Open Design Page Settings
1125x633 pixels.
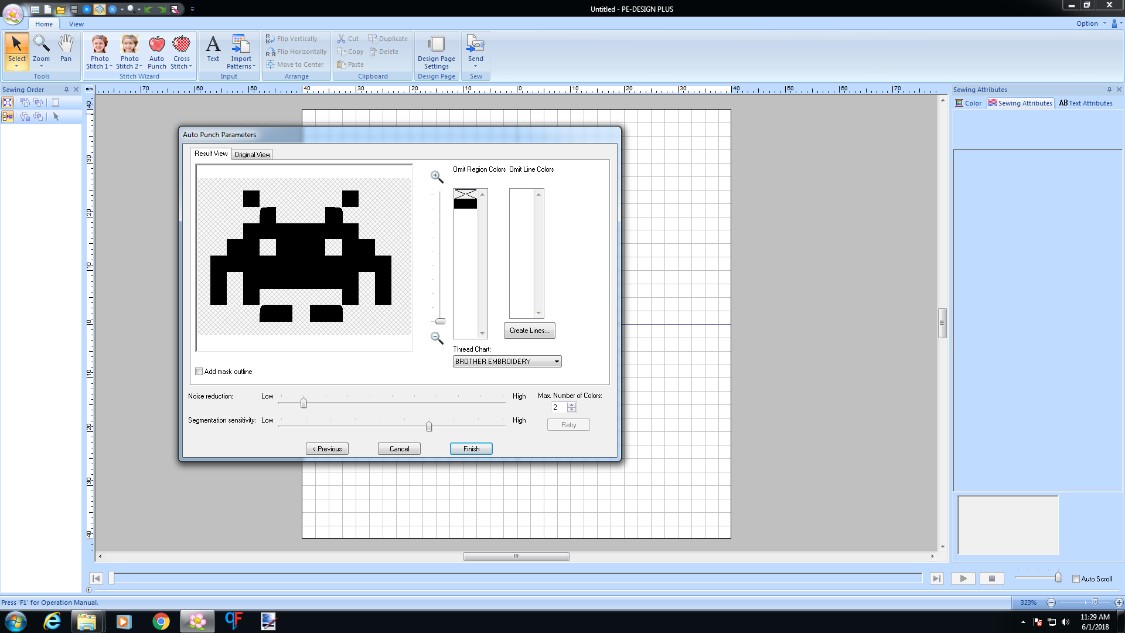[436, 52]
